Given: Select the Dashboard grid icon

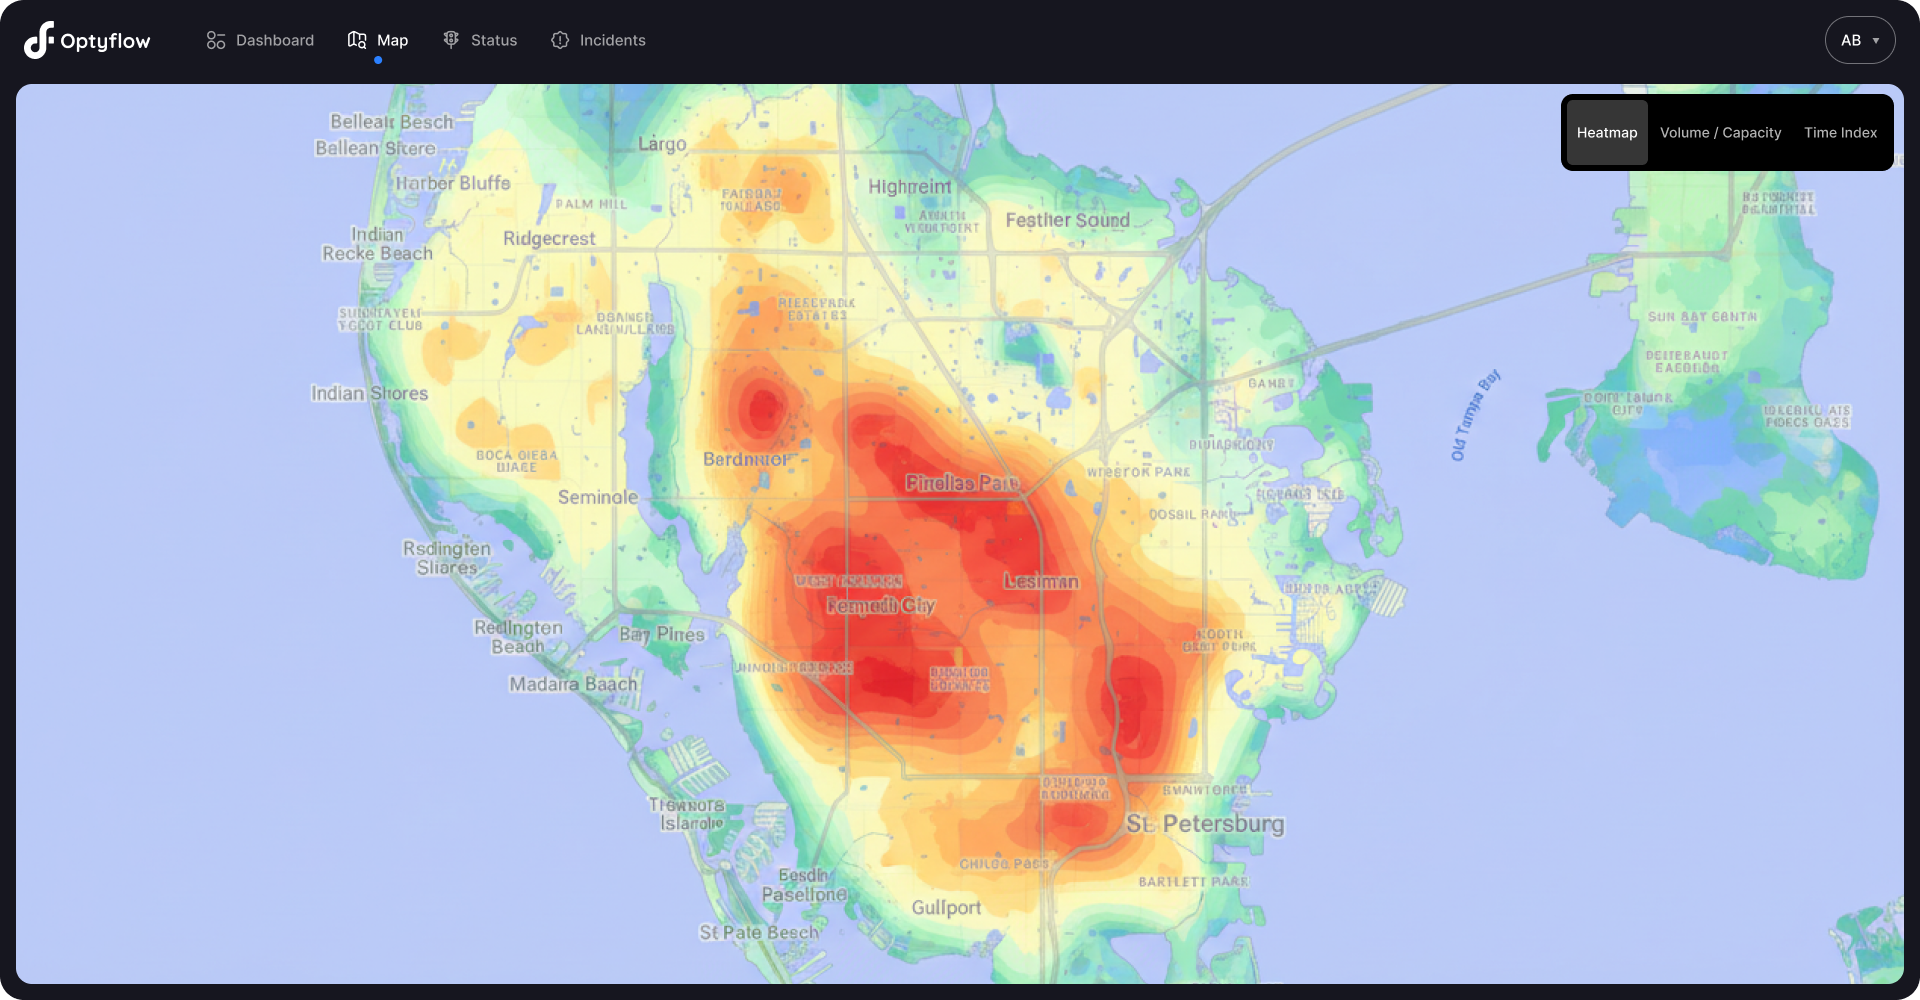Looking at the screenshot, I should tap(216, 40).
